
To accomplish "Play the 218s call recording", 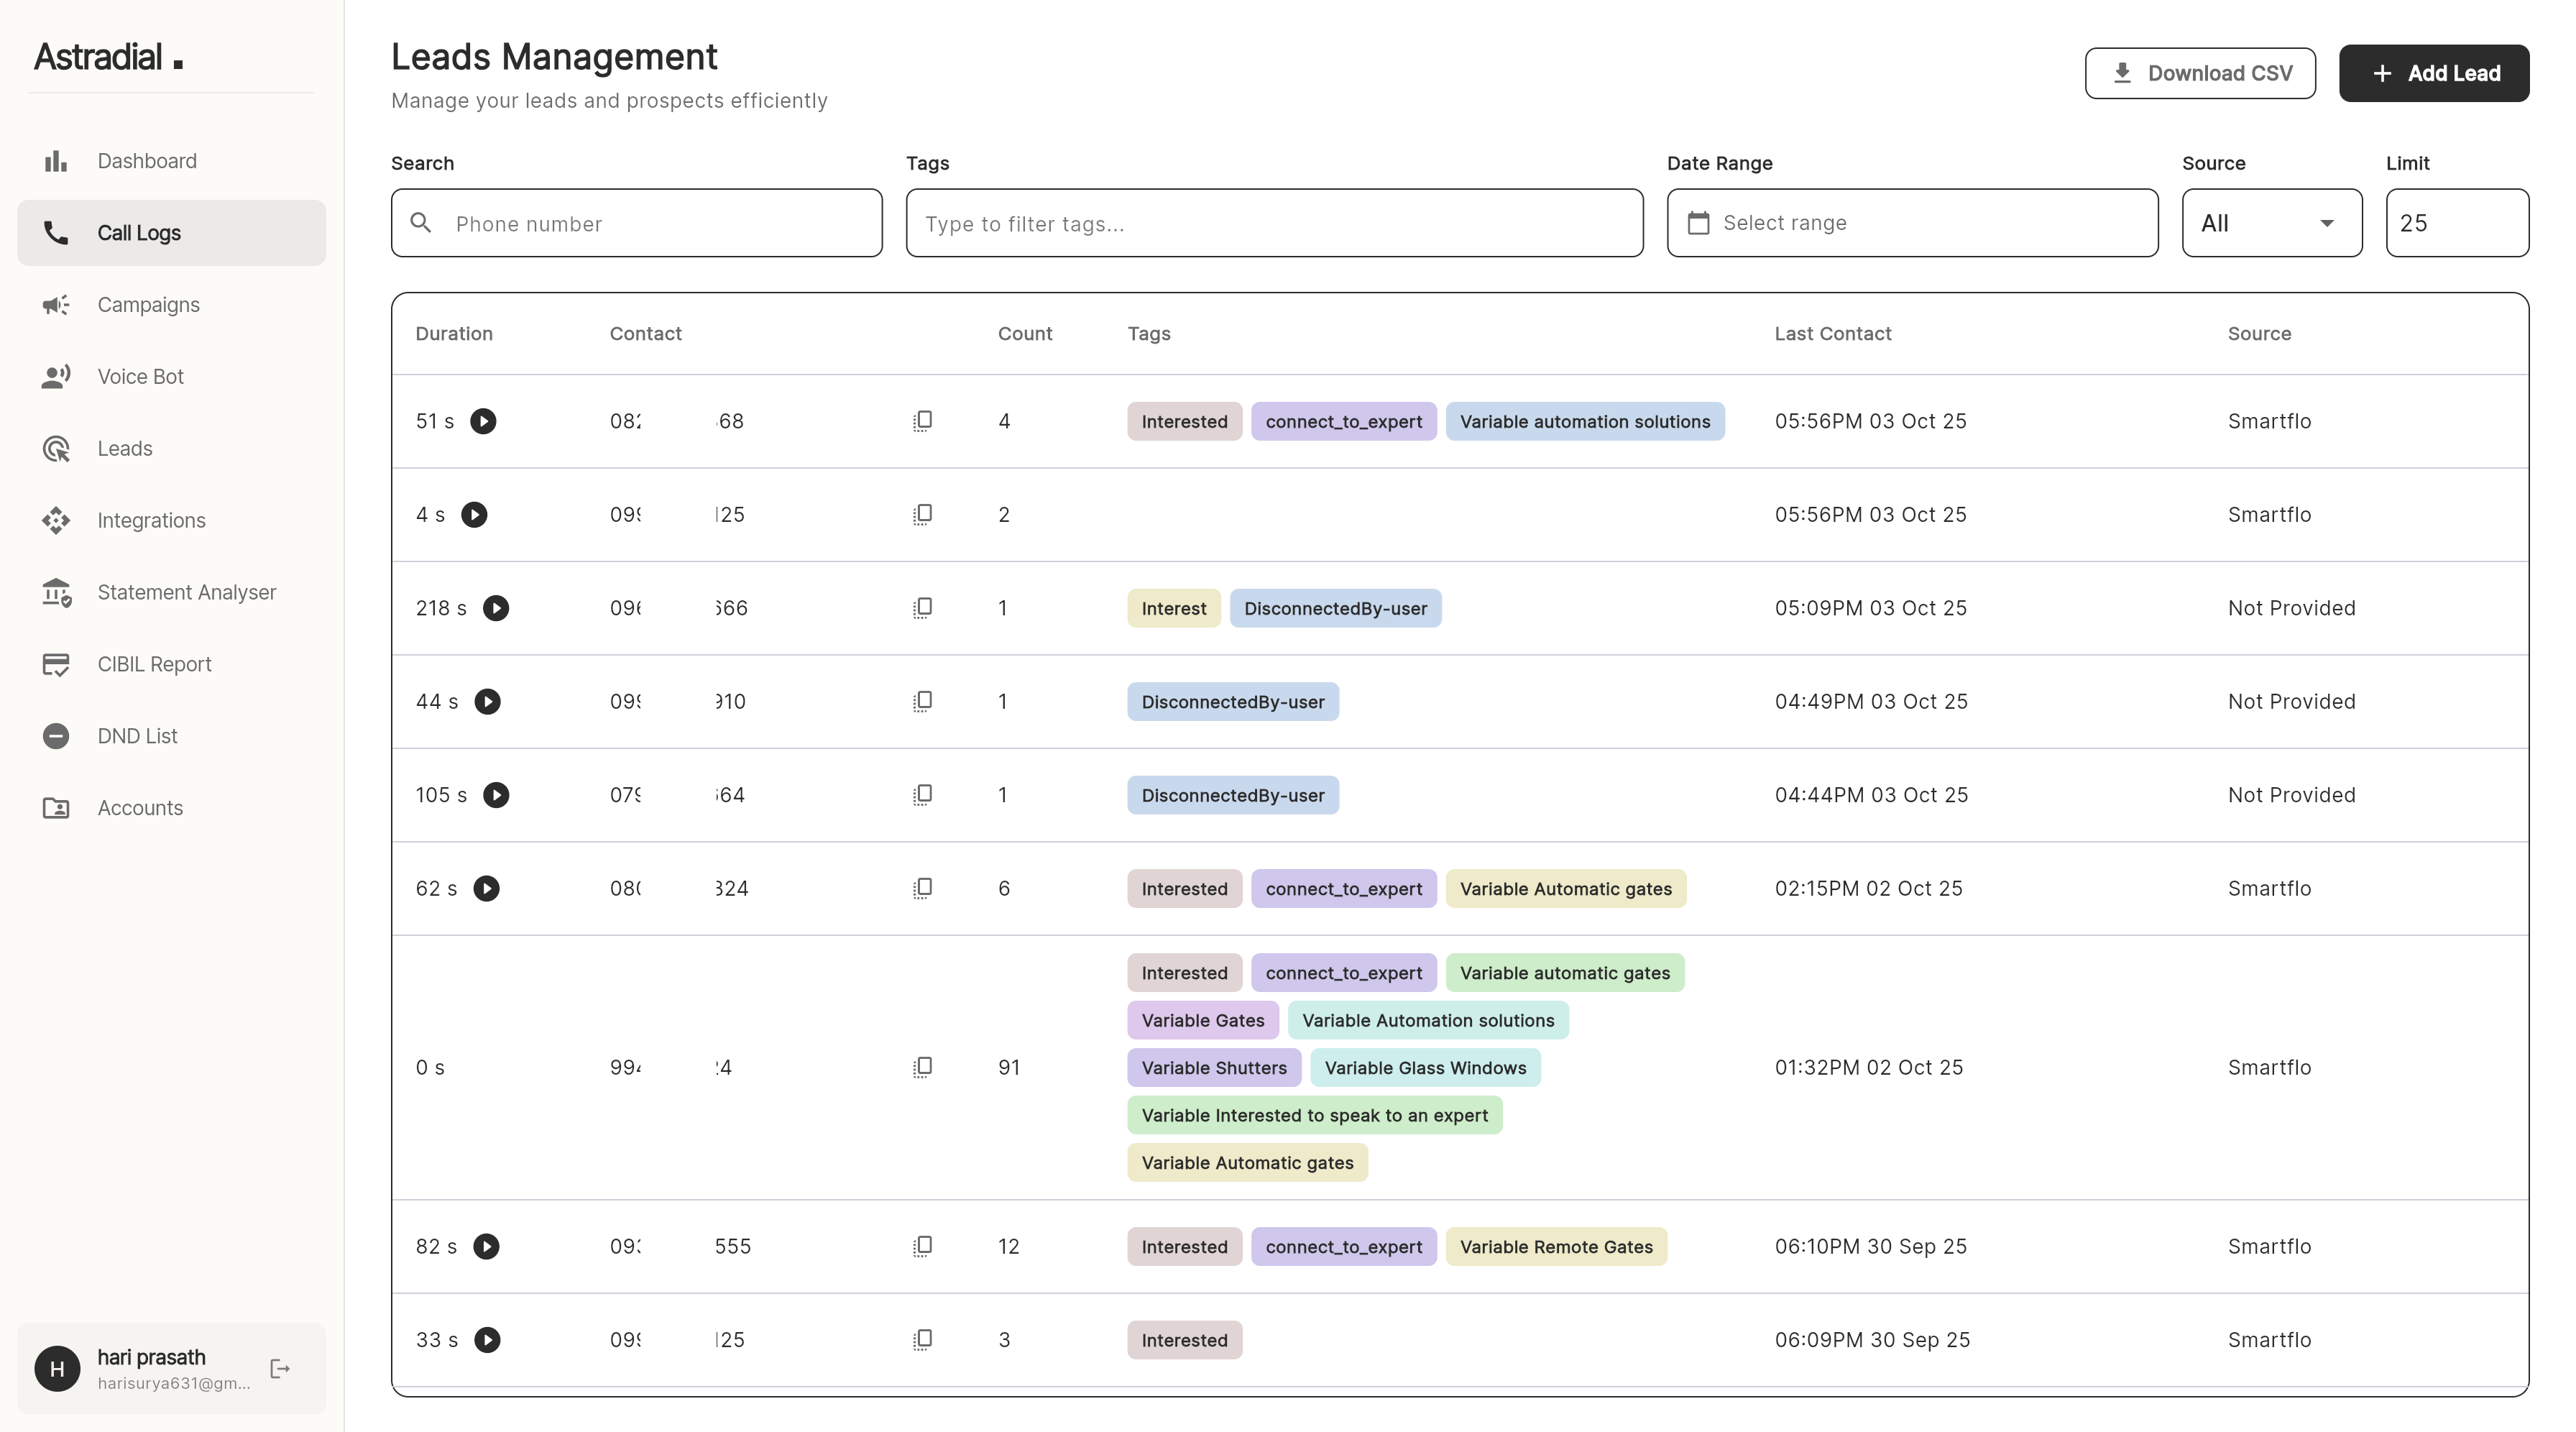I will click(497, 607).
